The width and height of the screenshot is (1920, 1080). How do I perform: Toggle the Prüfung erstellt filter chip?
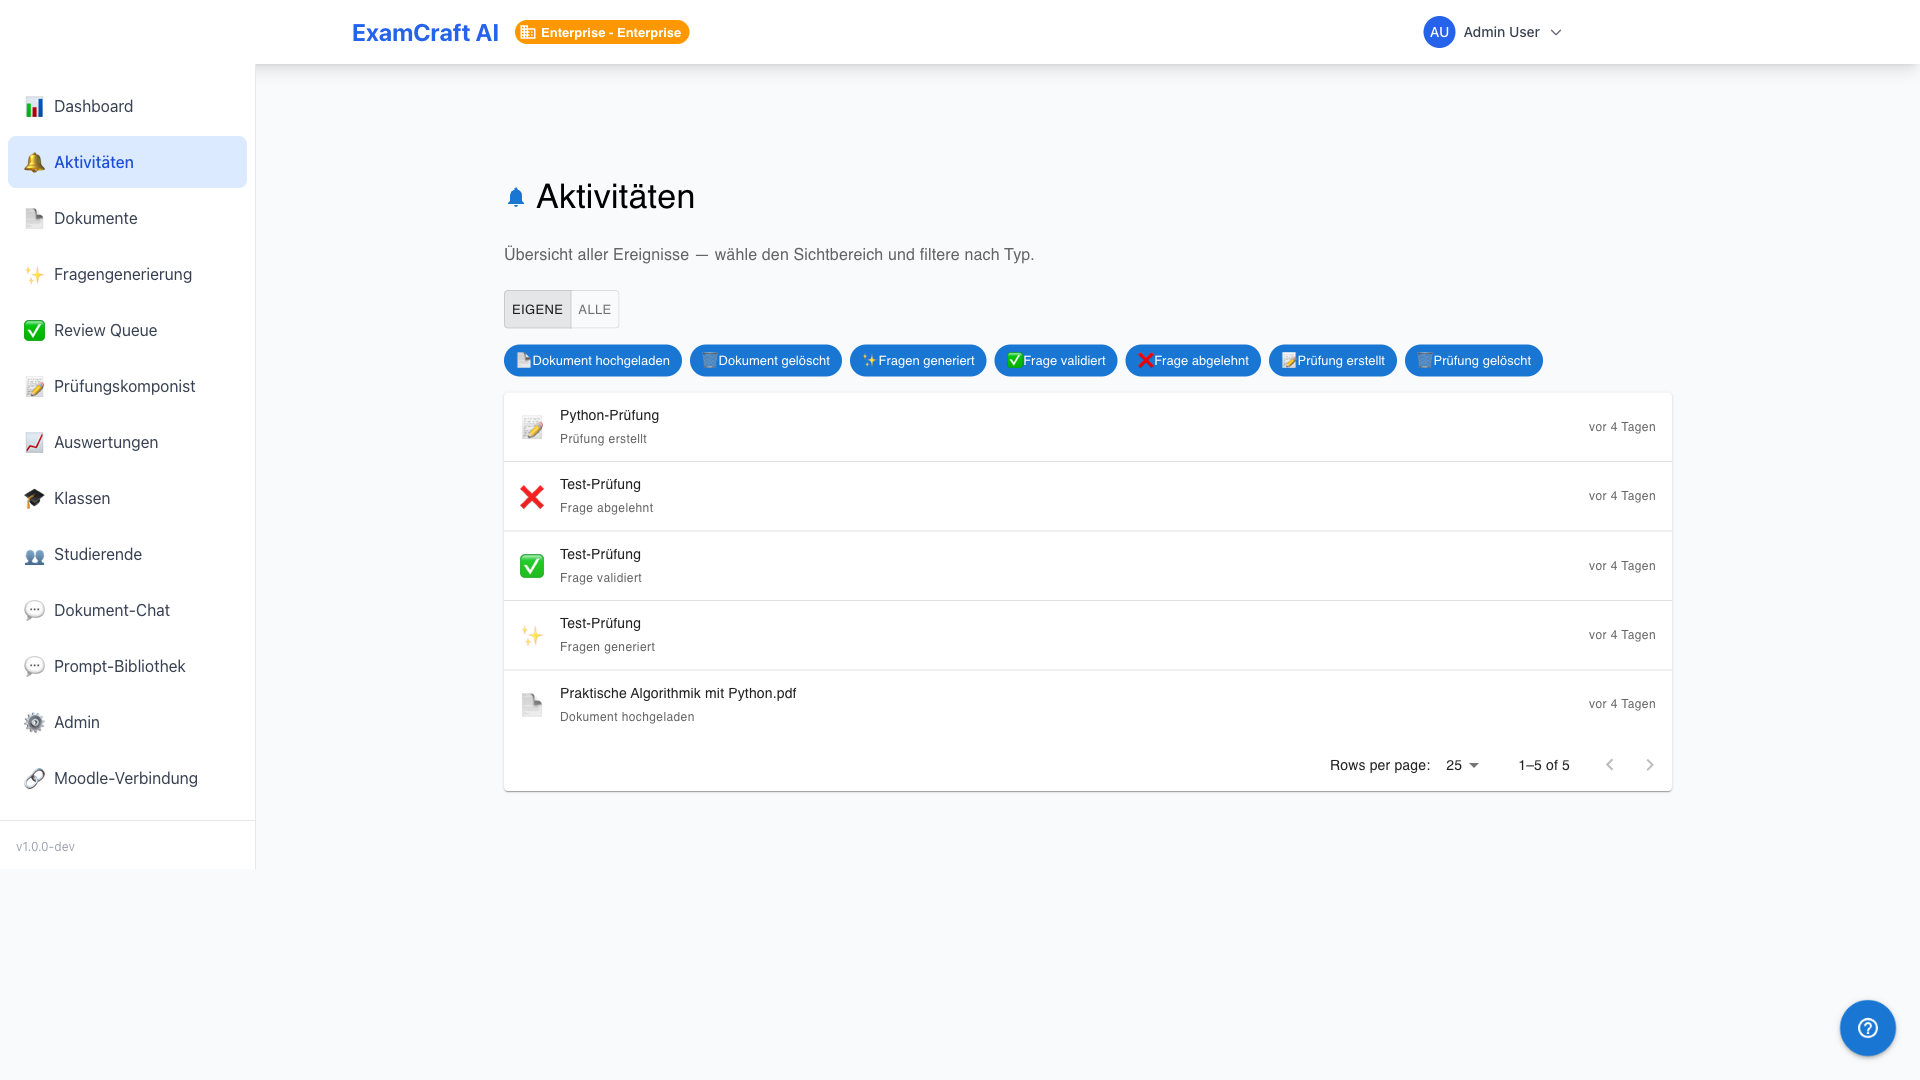click(1332, 361)
